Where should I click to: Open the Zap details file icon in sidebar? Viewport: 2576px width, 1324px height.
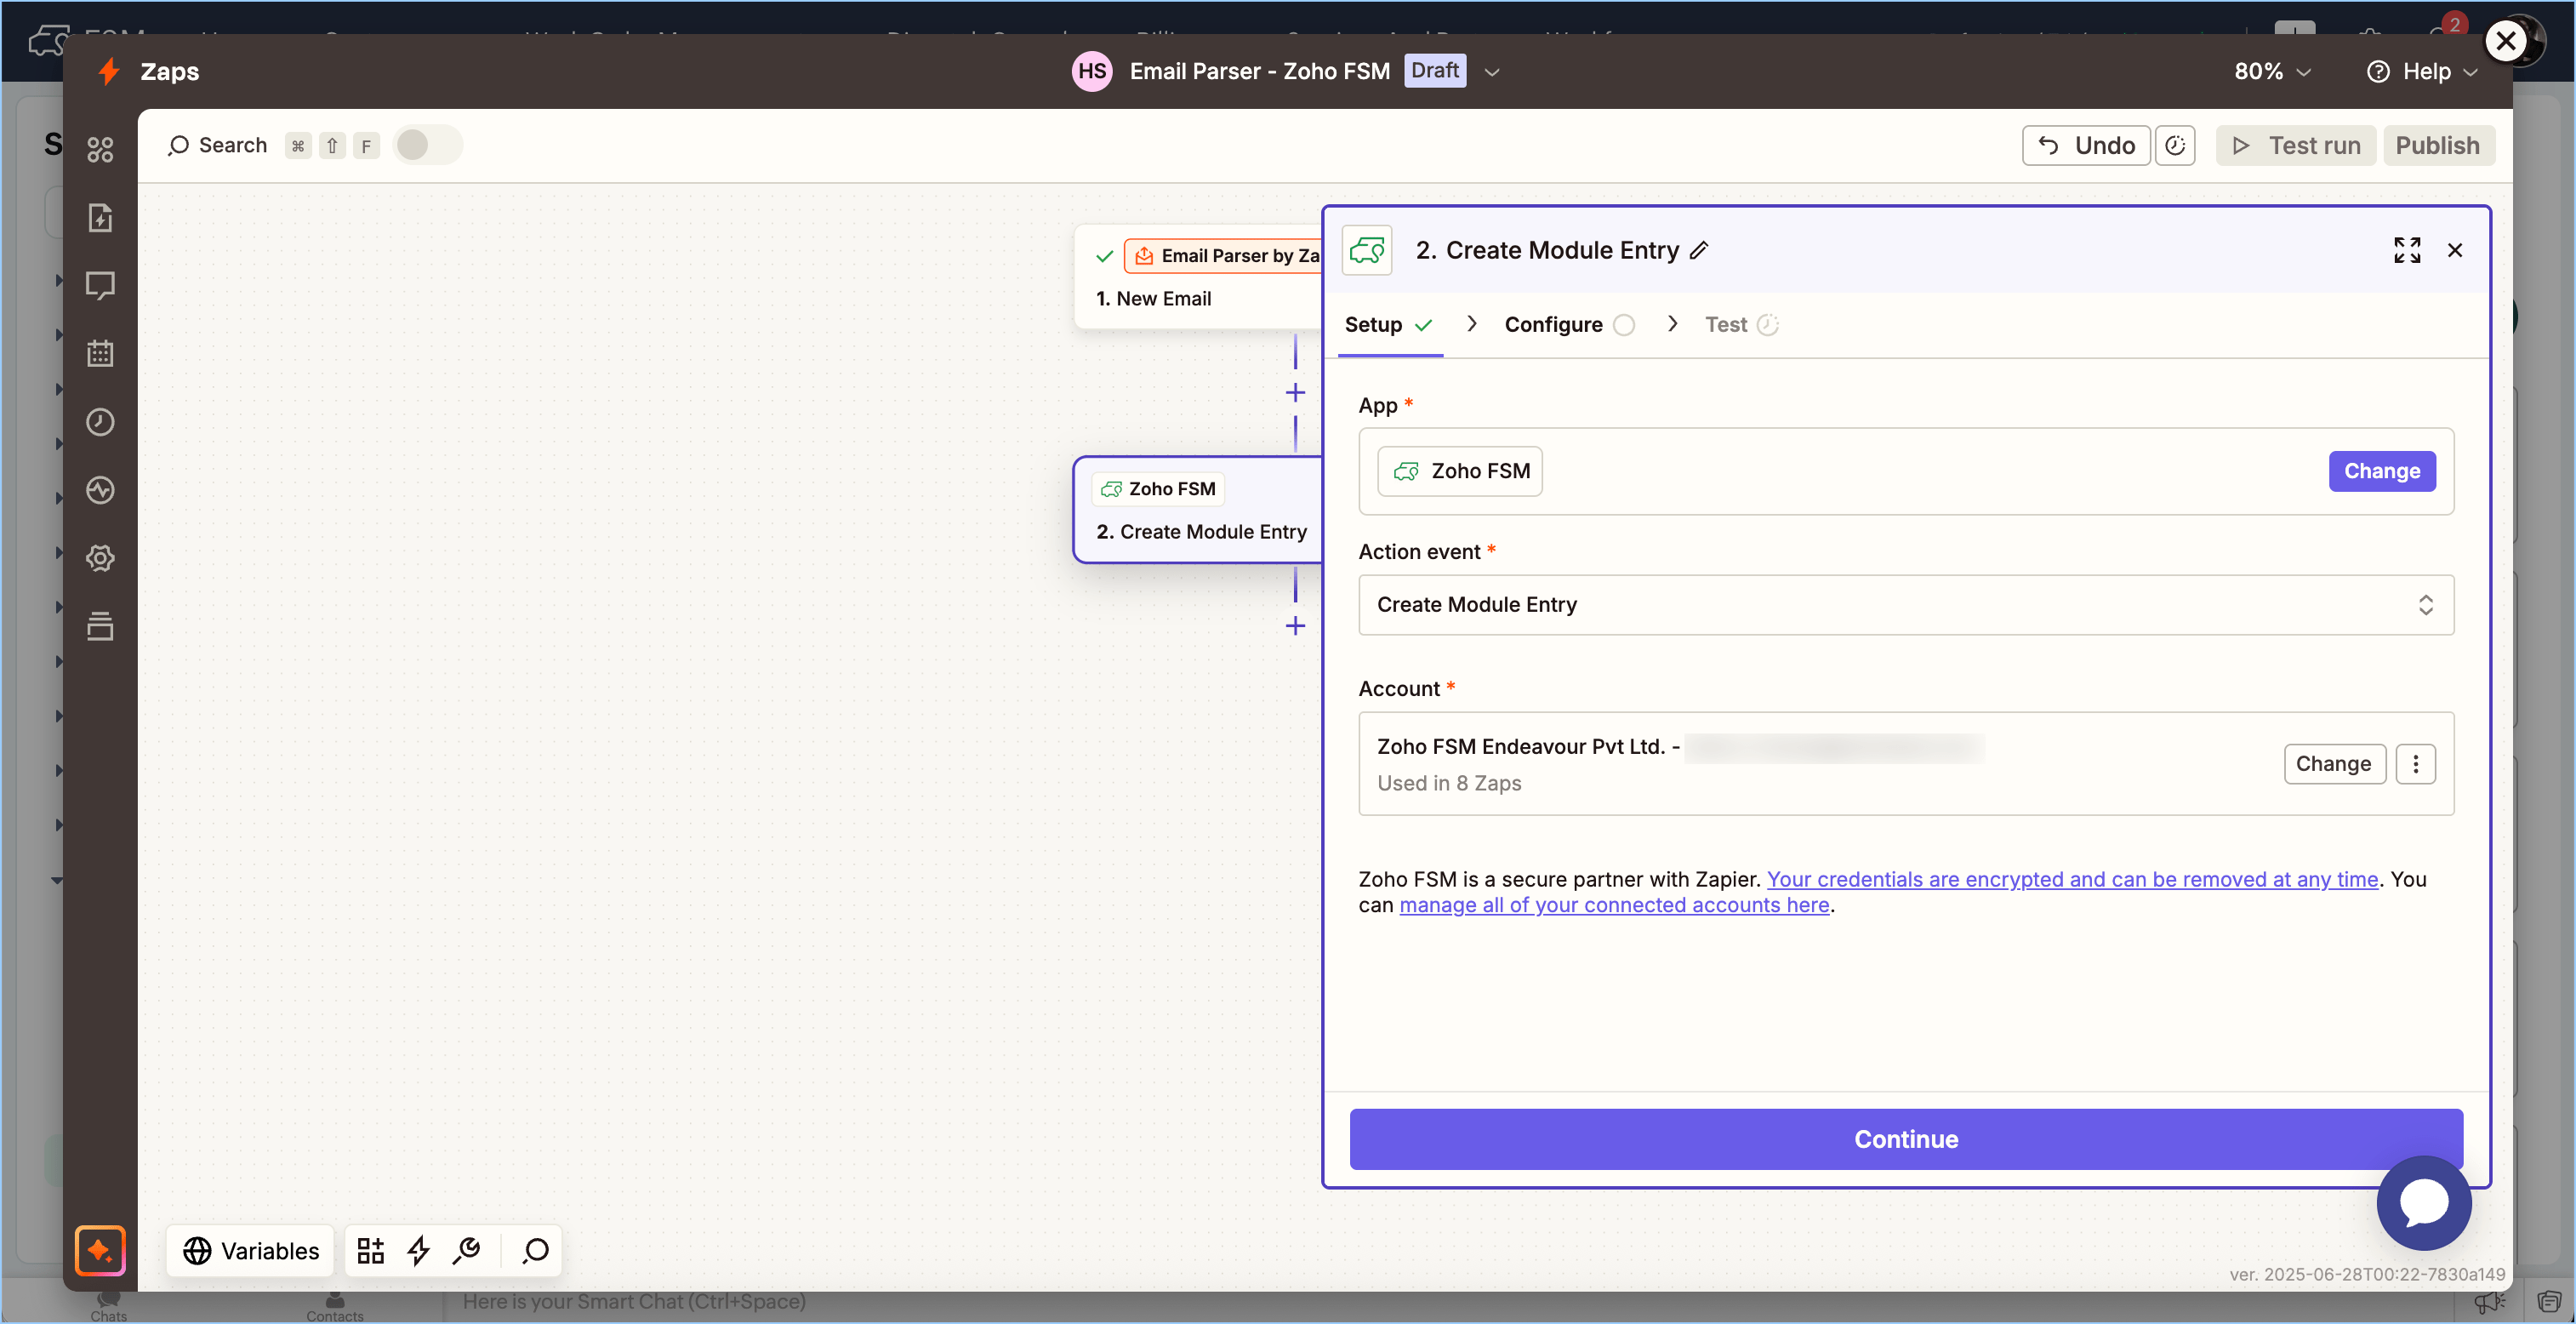(100, 218)
